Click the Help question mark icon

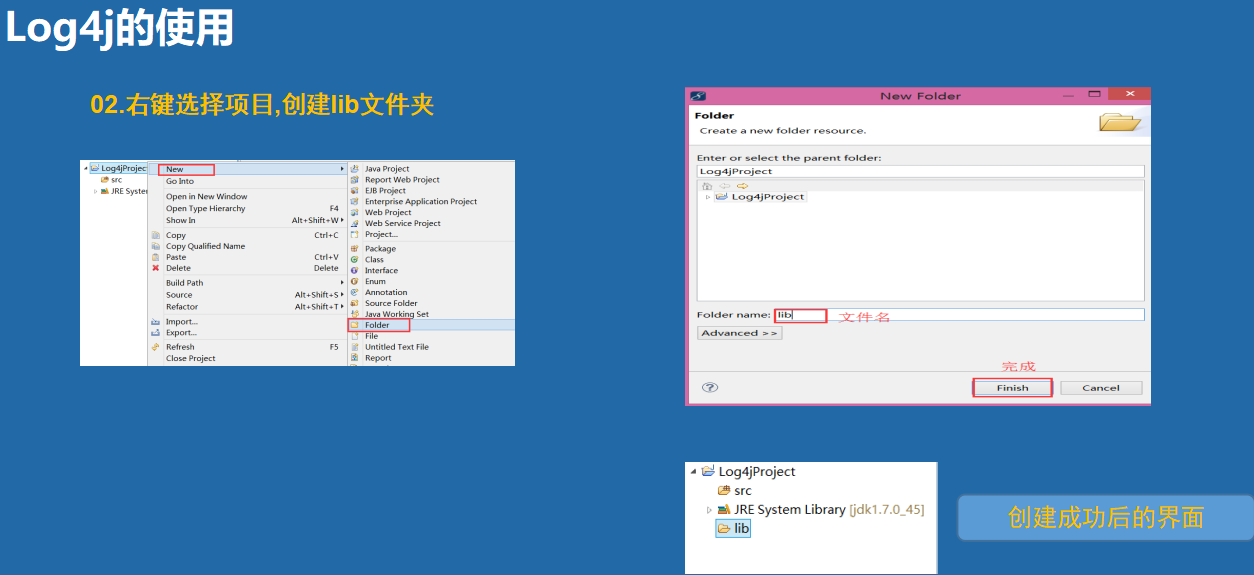click(x=710, y=387)
